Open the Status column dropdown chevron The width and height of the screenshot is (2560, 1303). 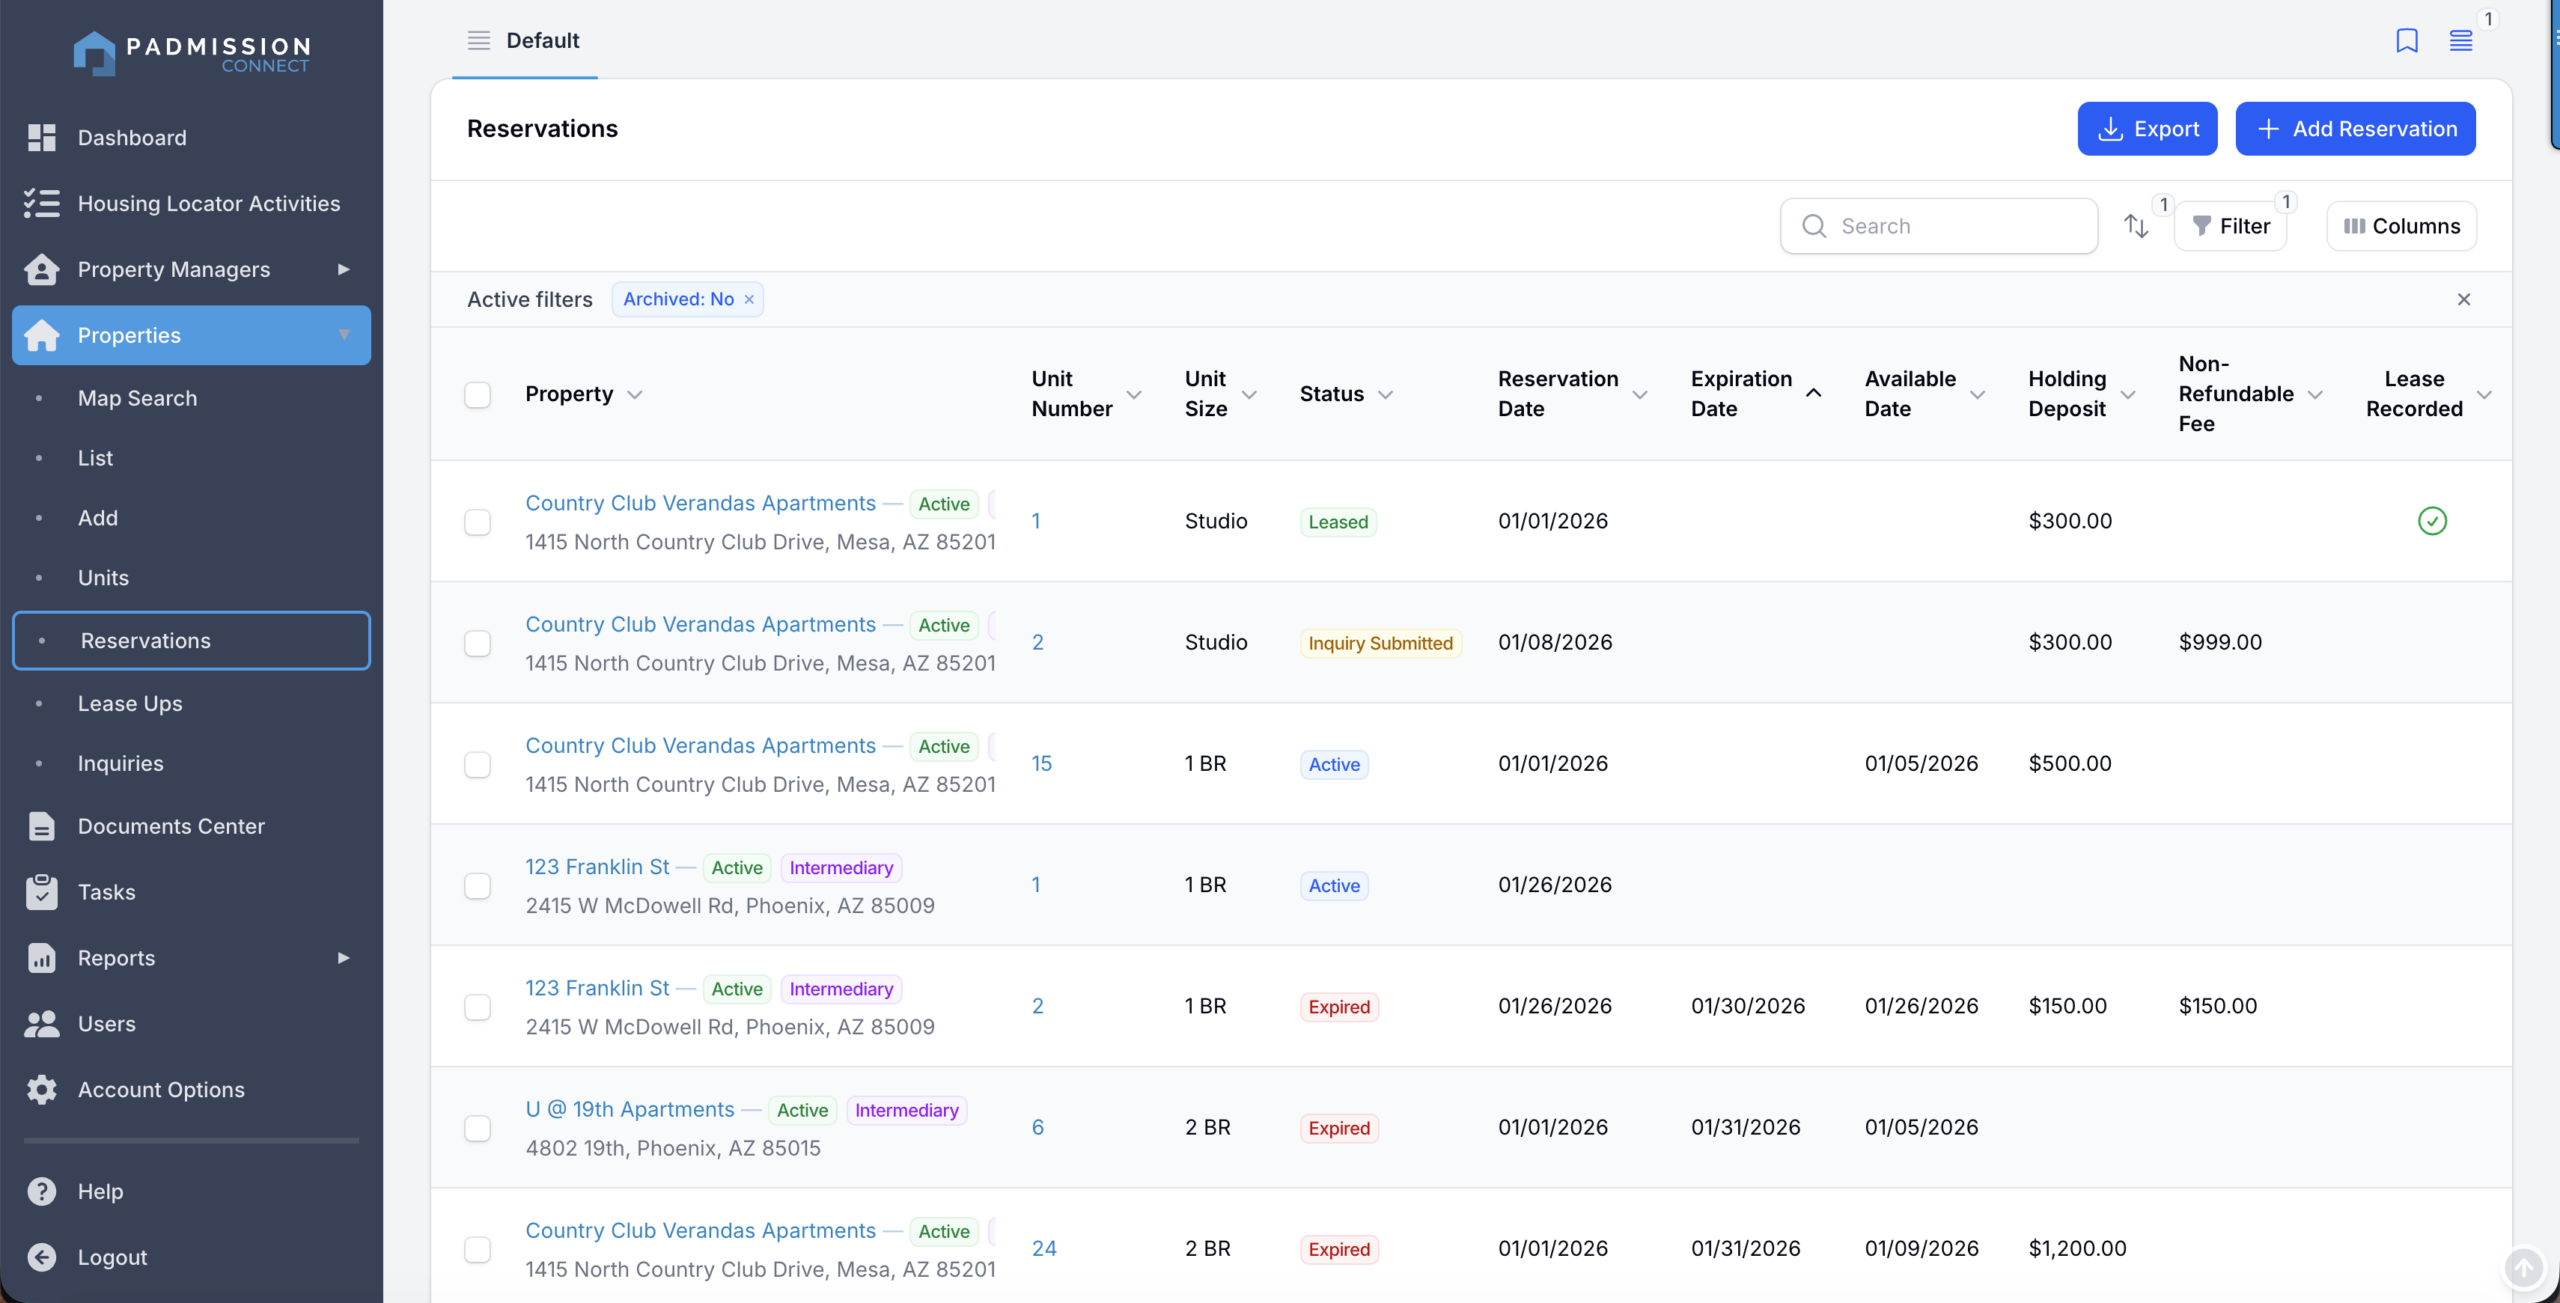click(x=1385, y=395)
